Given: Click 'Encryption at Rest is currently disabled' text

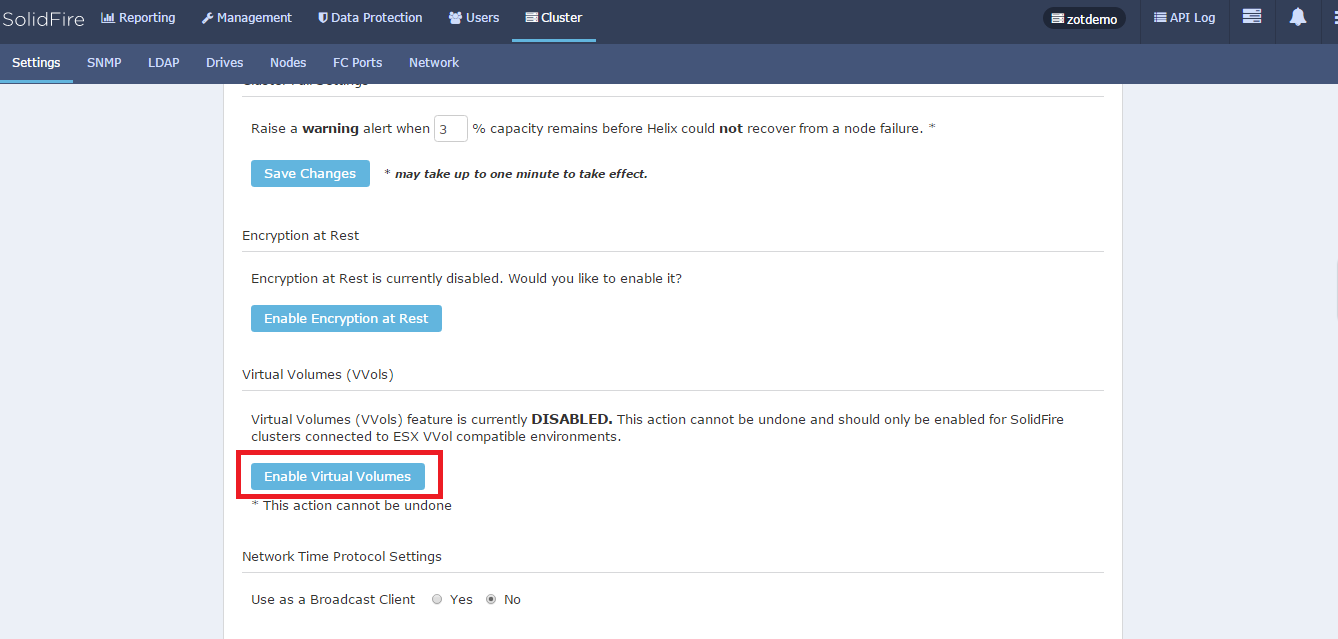Looking at the screenshot, I should click(467, 278).
